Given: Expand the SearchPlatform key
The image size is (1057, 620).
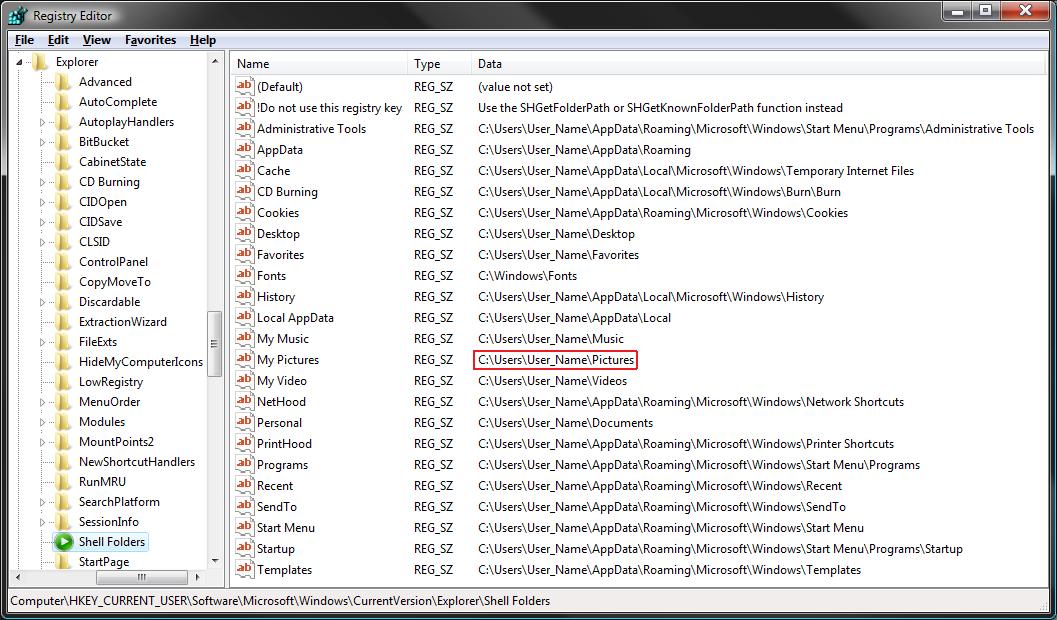Looking at the screenshot, I should [x=42, y=502].
